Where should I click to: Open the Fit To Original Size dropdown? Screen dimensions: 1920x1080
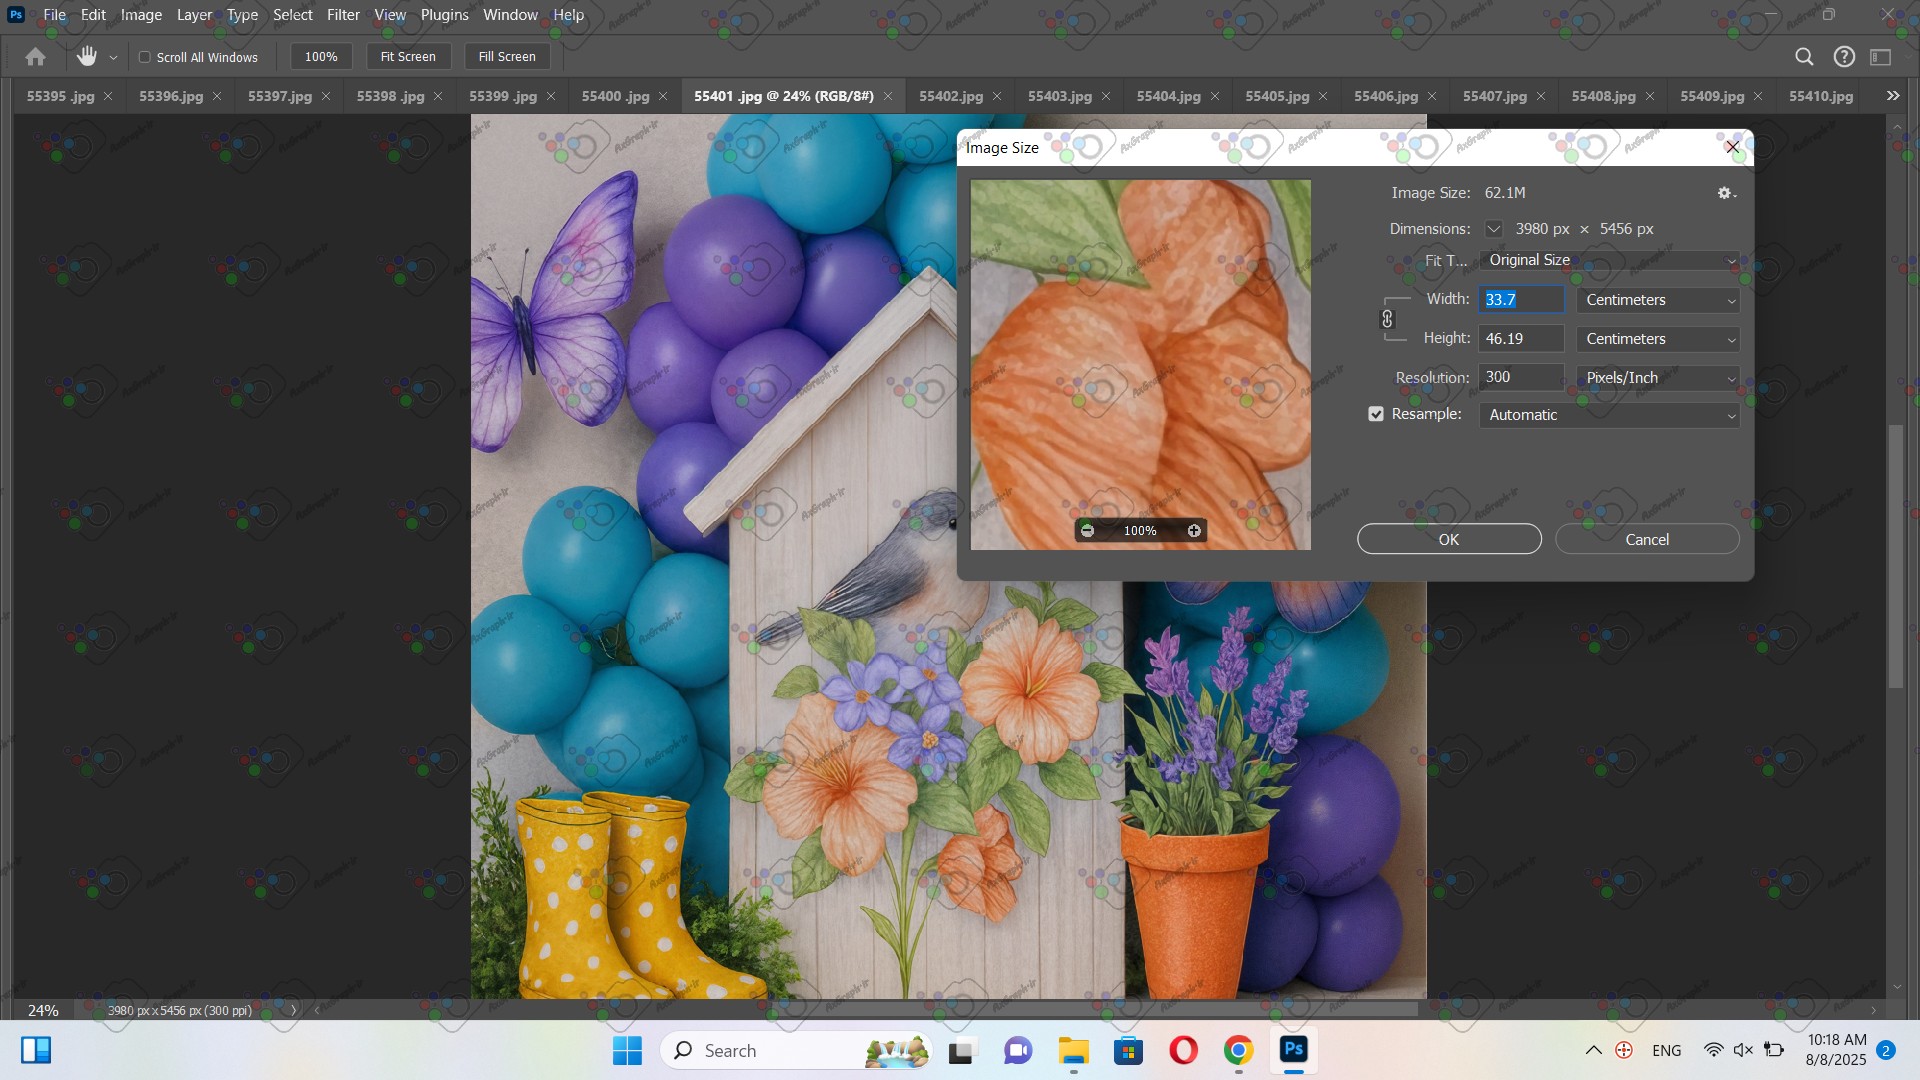tap(1609, 260)
